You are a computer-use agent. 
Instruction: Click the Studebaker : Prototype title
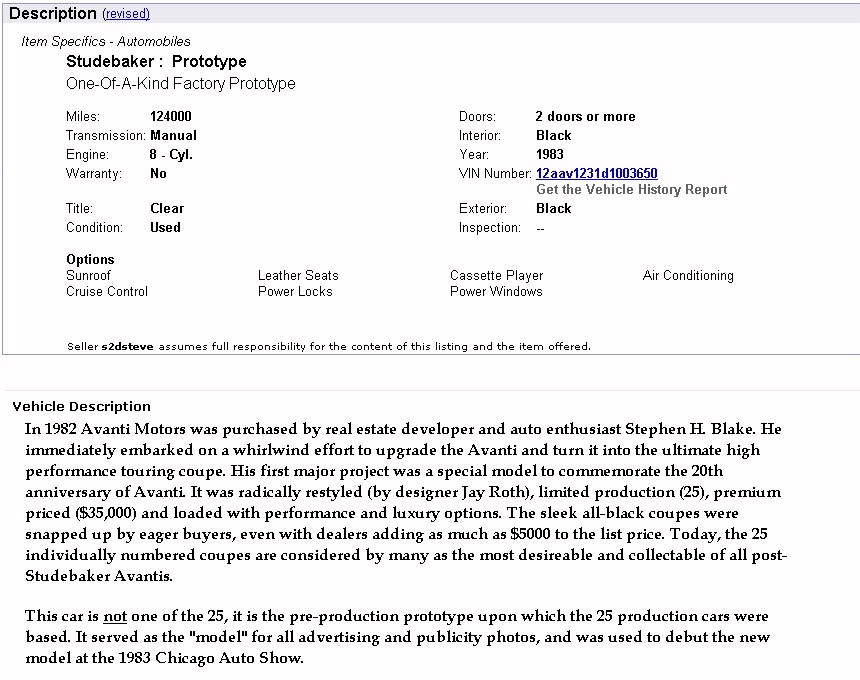[156, 61]
